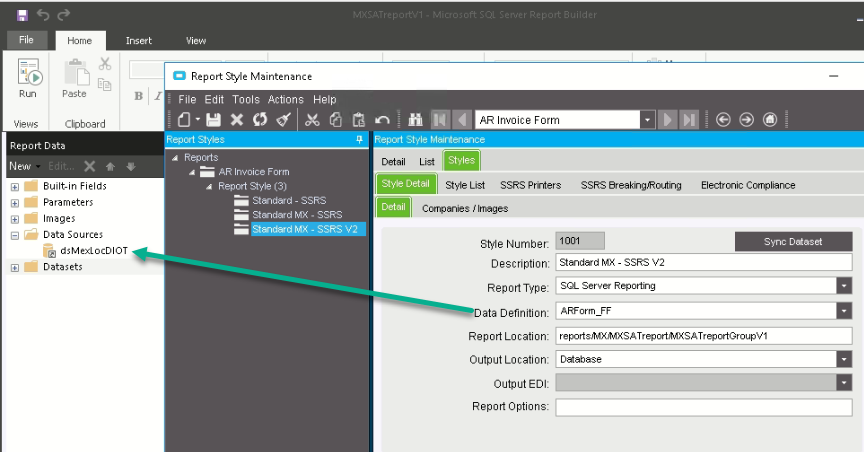This screenshot has width=864, height=452.
Task: Click the Sync Dataset button
Action: tap(793, 242)
